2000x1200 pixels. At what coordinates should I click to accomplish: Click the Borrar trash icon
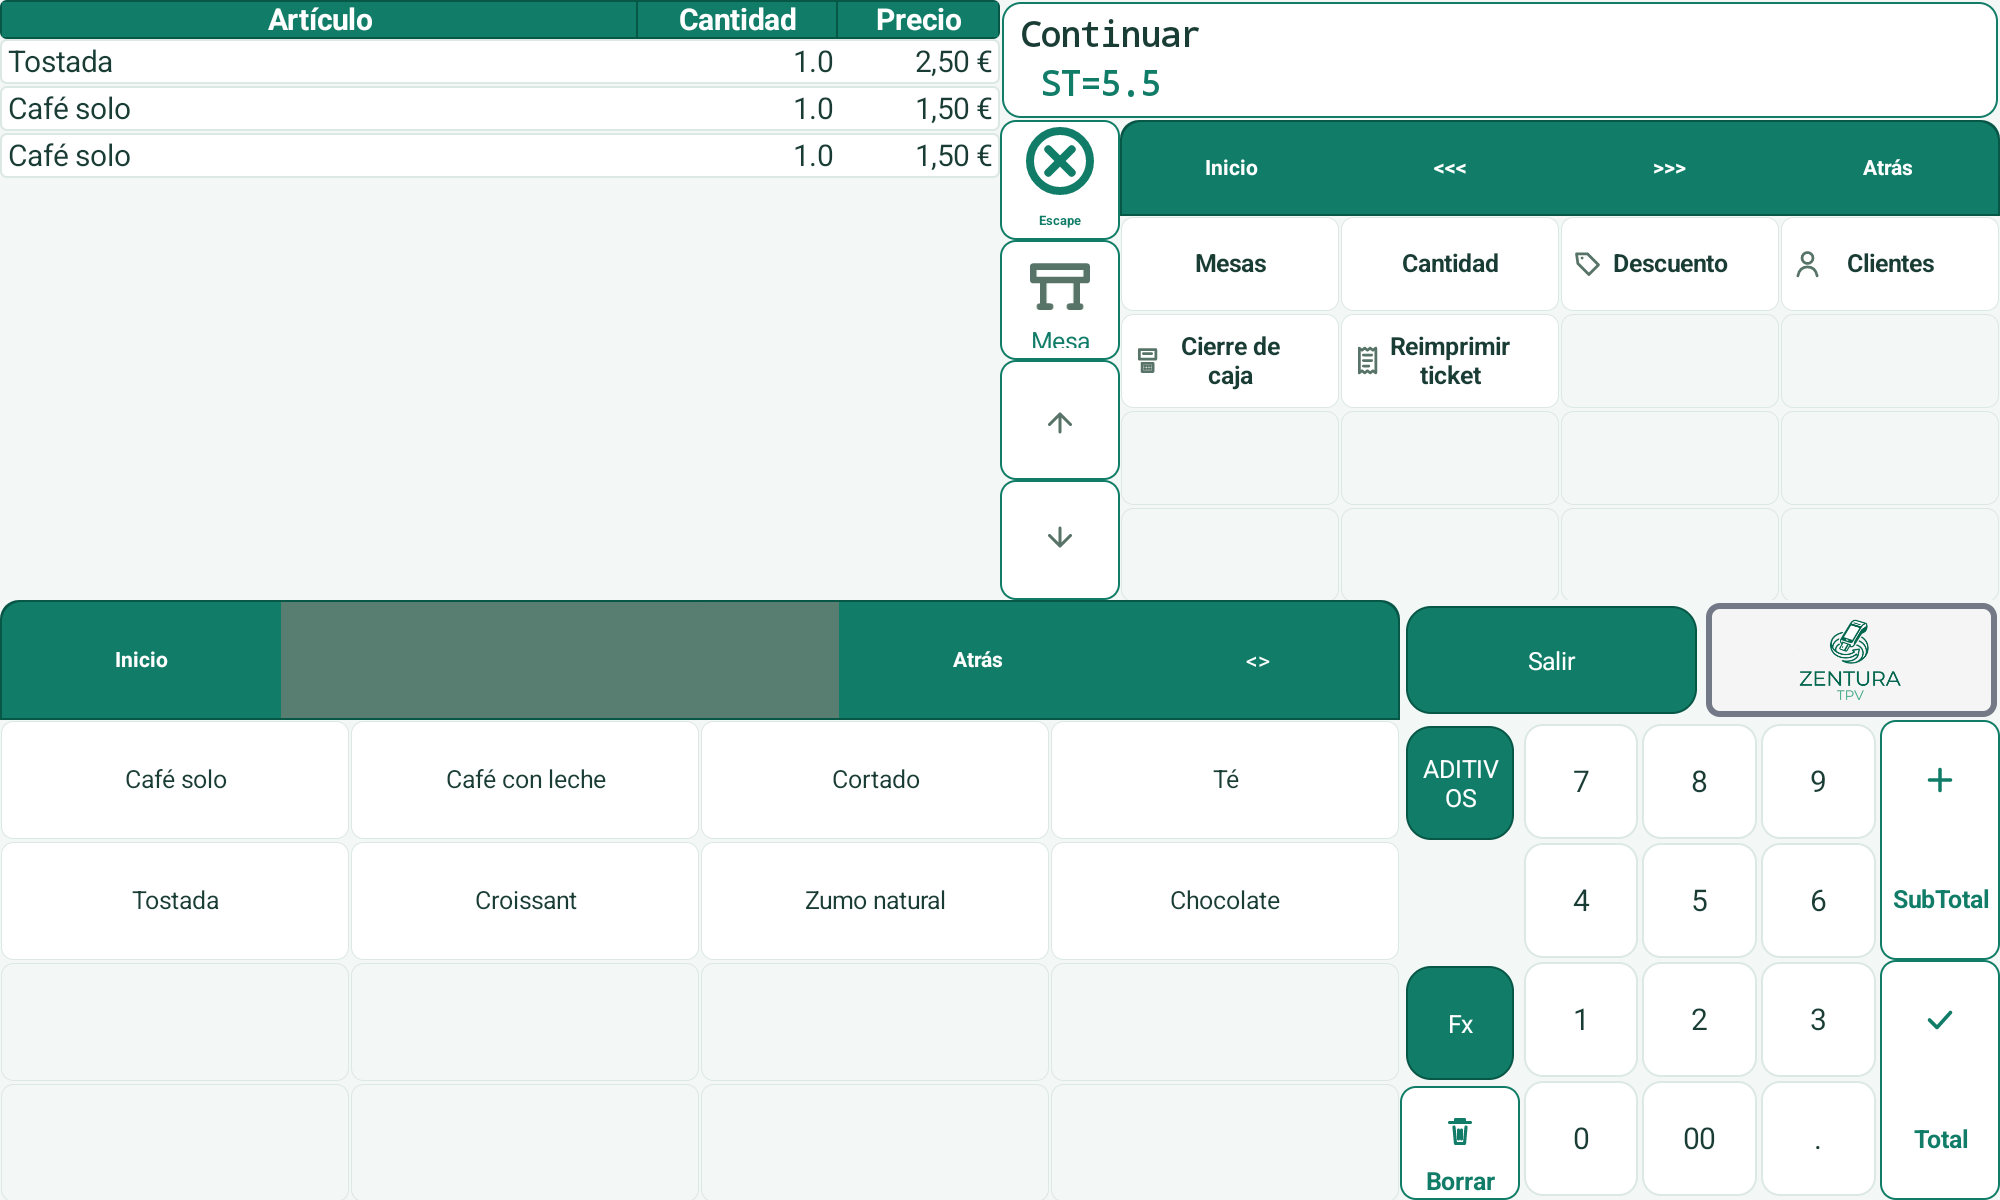[x=1460, y=1132]
